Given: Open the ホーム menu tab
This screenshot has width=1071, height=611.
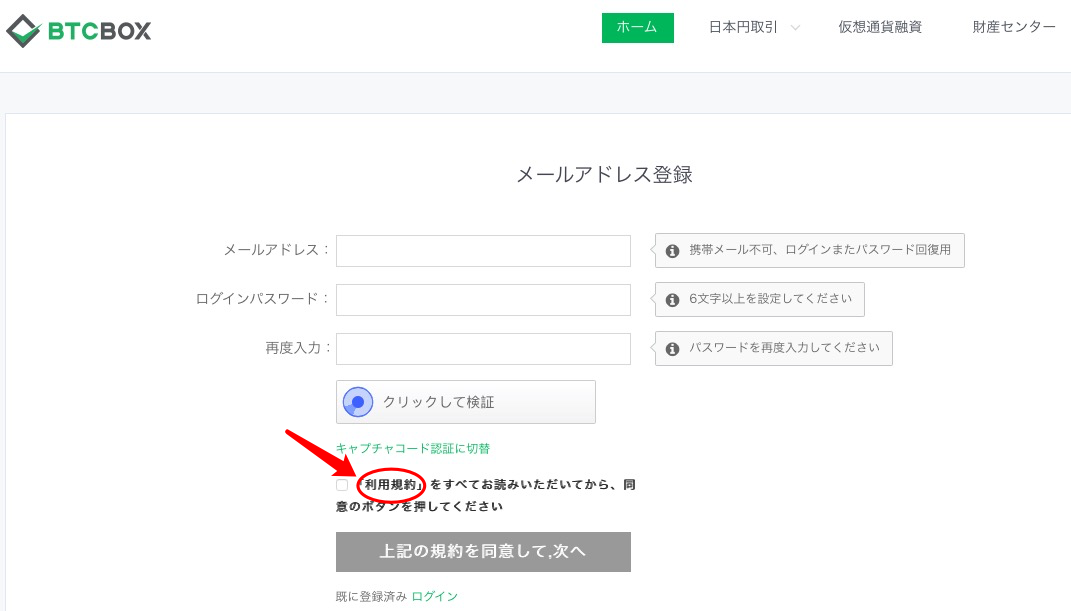Looking at the screenshot, I should point(637,28).
